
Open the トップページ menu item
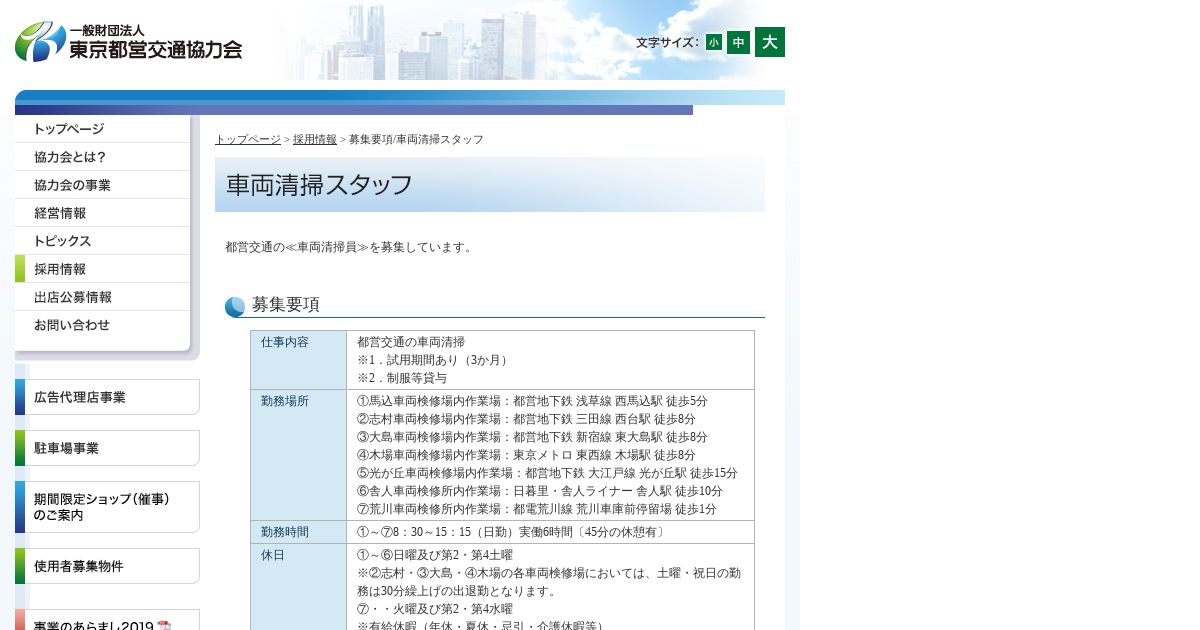[x=102, y=129]
